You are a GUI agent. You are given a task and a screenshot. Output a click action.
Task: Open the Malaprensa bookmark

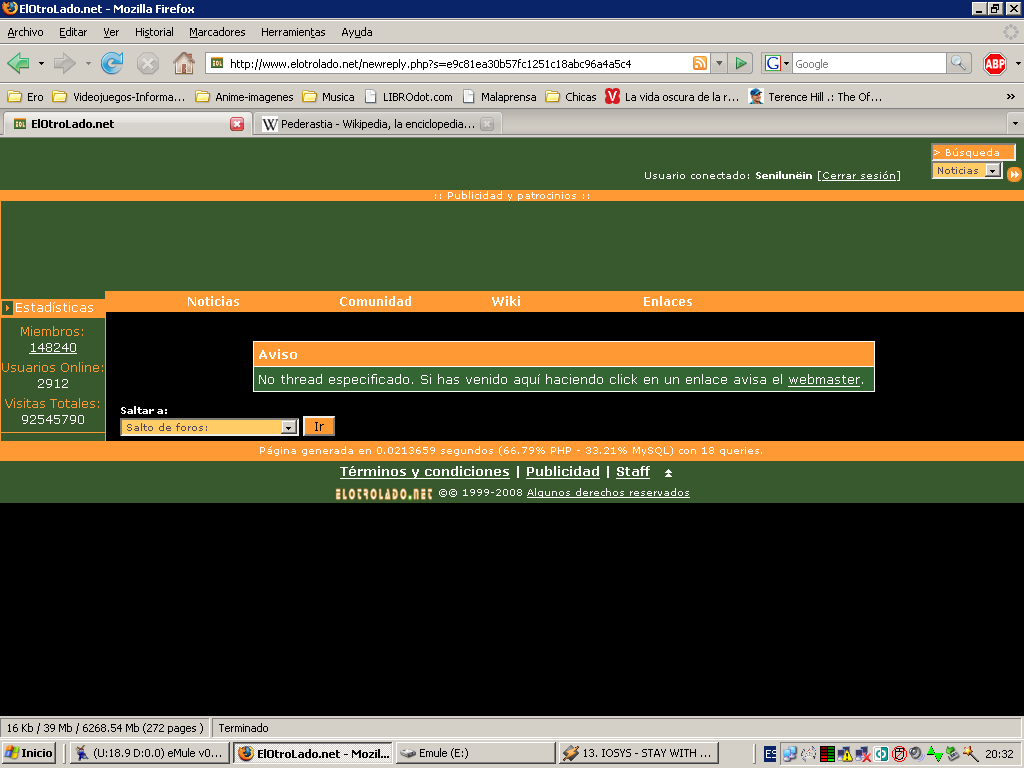(x=500, y=97)
